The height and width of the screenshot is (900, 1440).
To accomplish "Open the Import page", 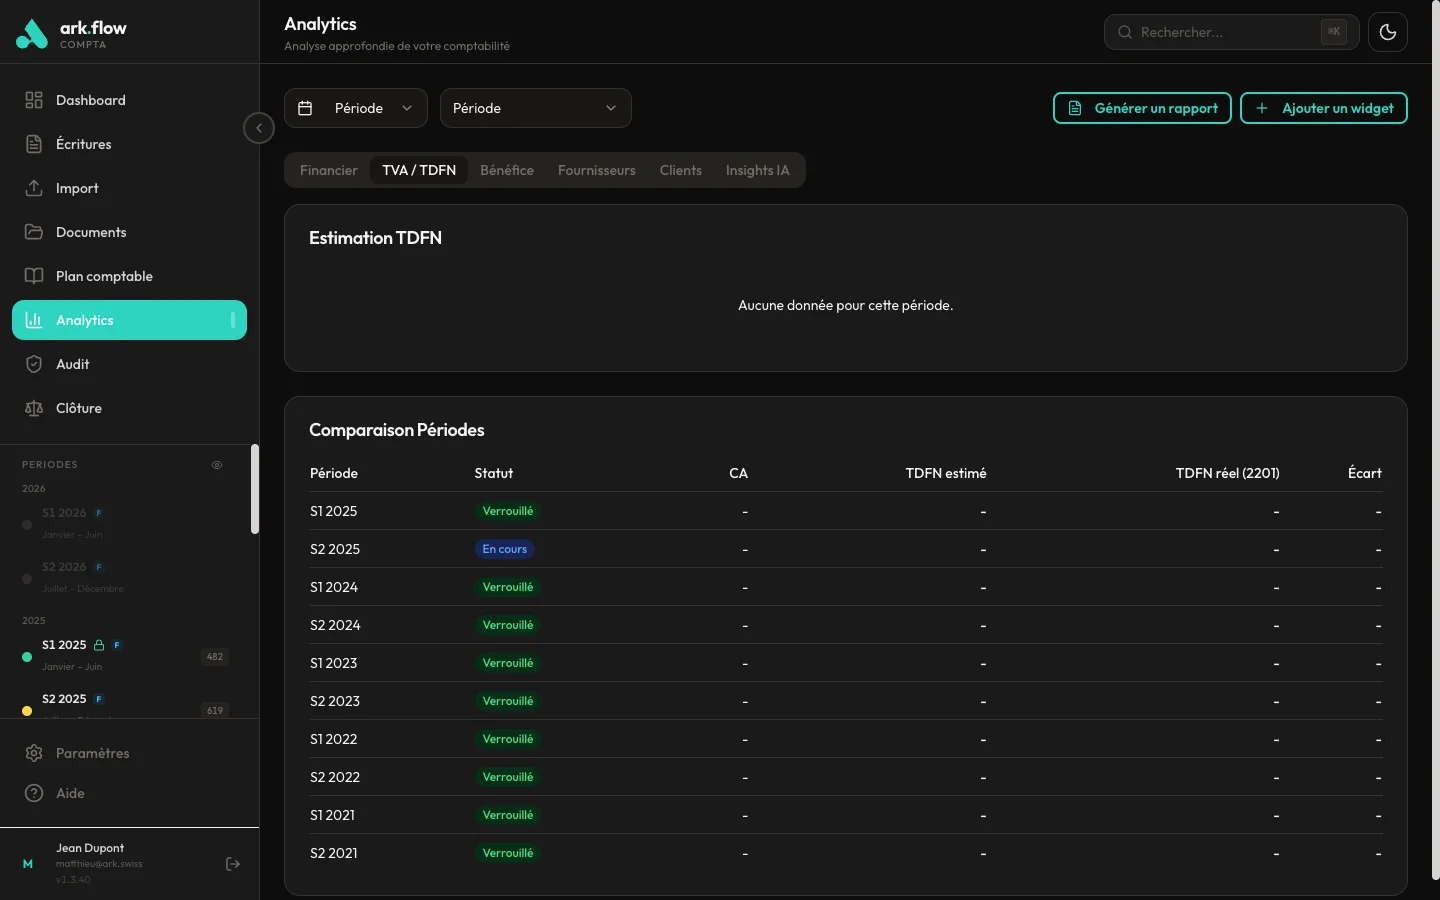I will pyautogui.click(x=77, y=188).
